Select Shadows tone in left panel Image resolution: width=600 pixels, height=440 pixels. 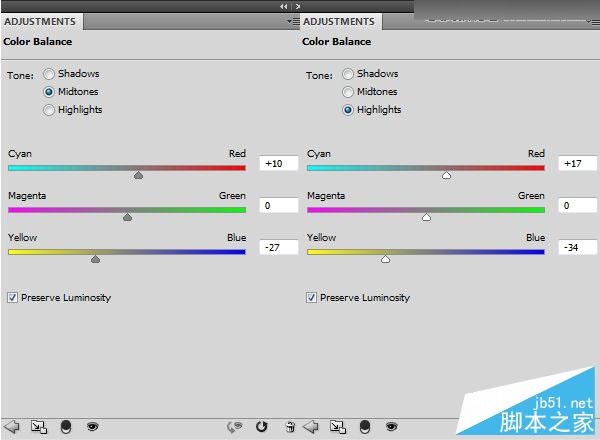click(x=49, y=74)
